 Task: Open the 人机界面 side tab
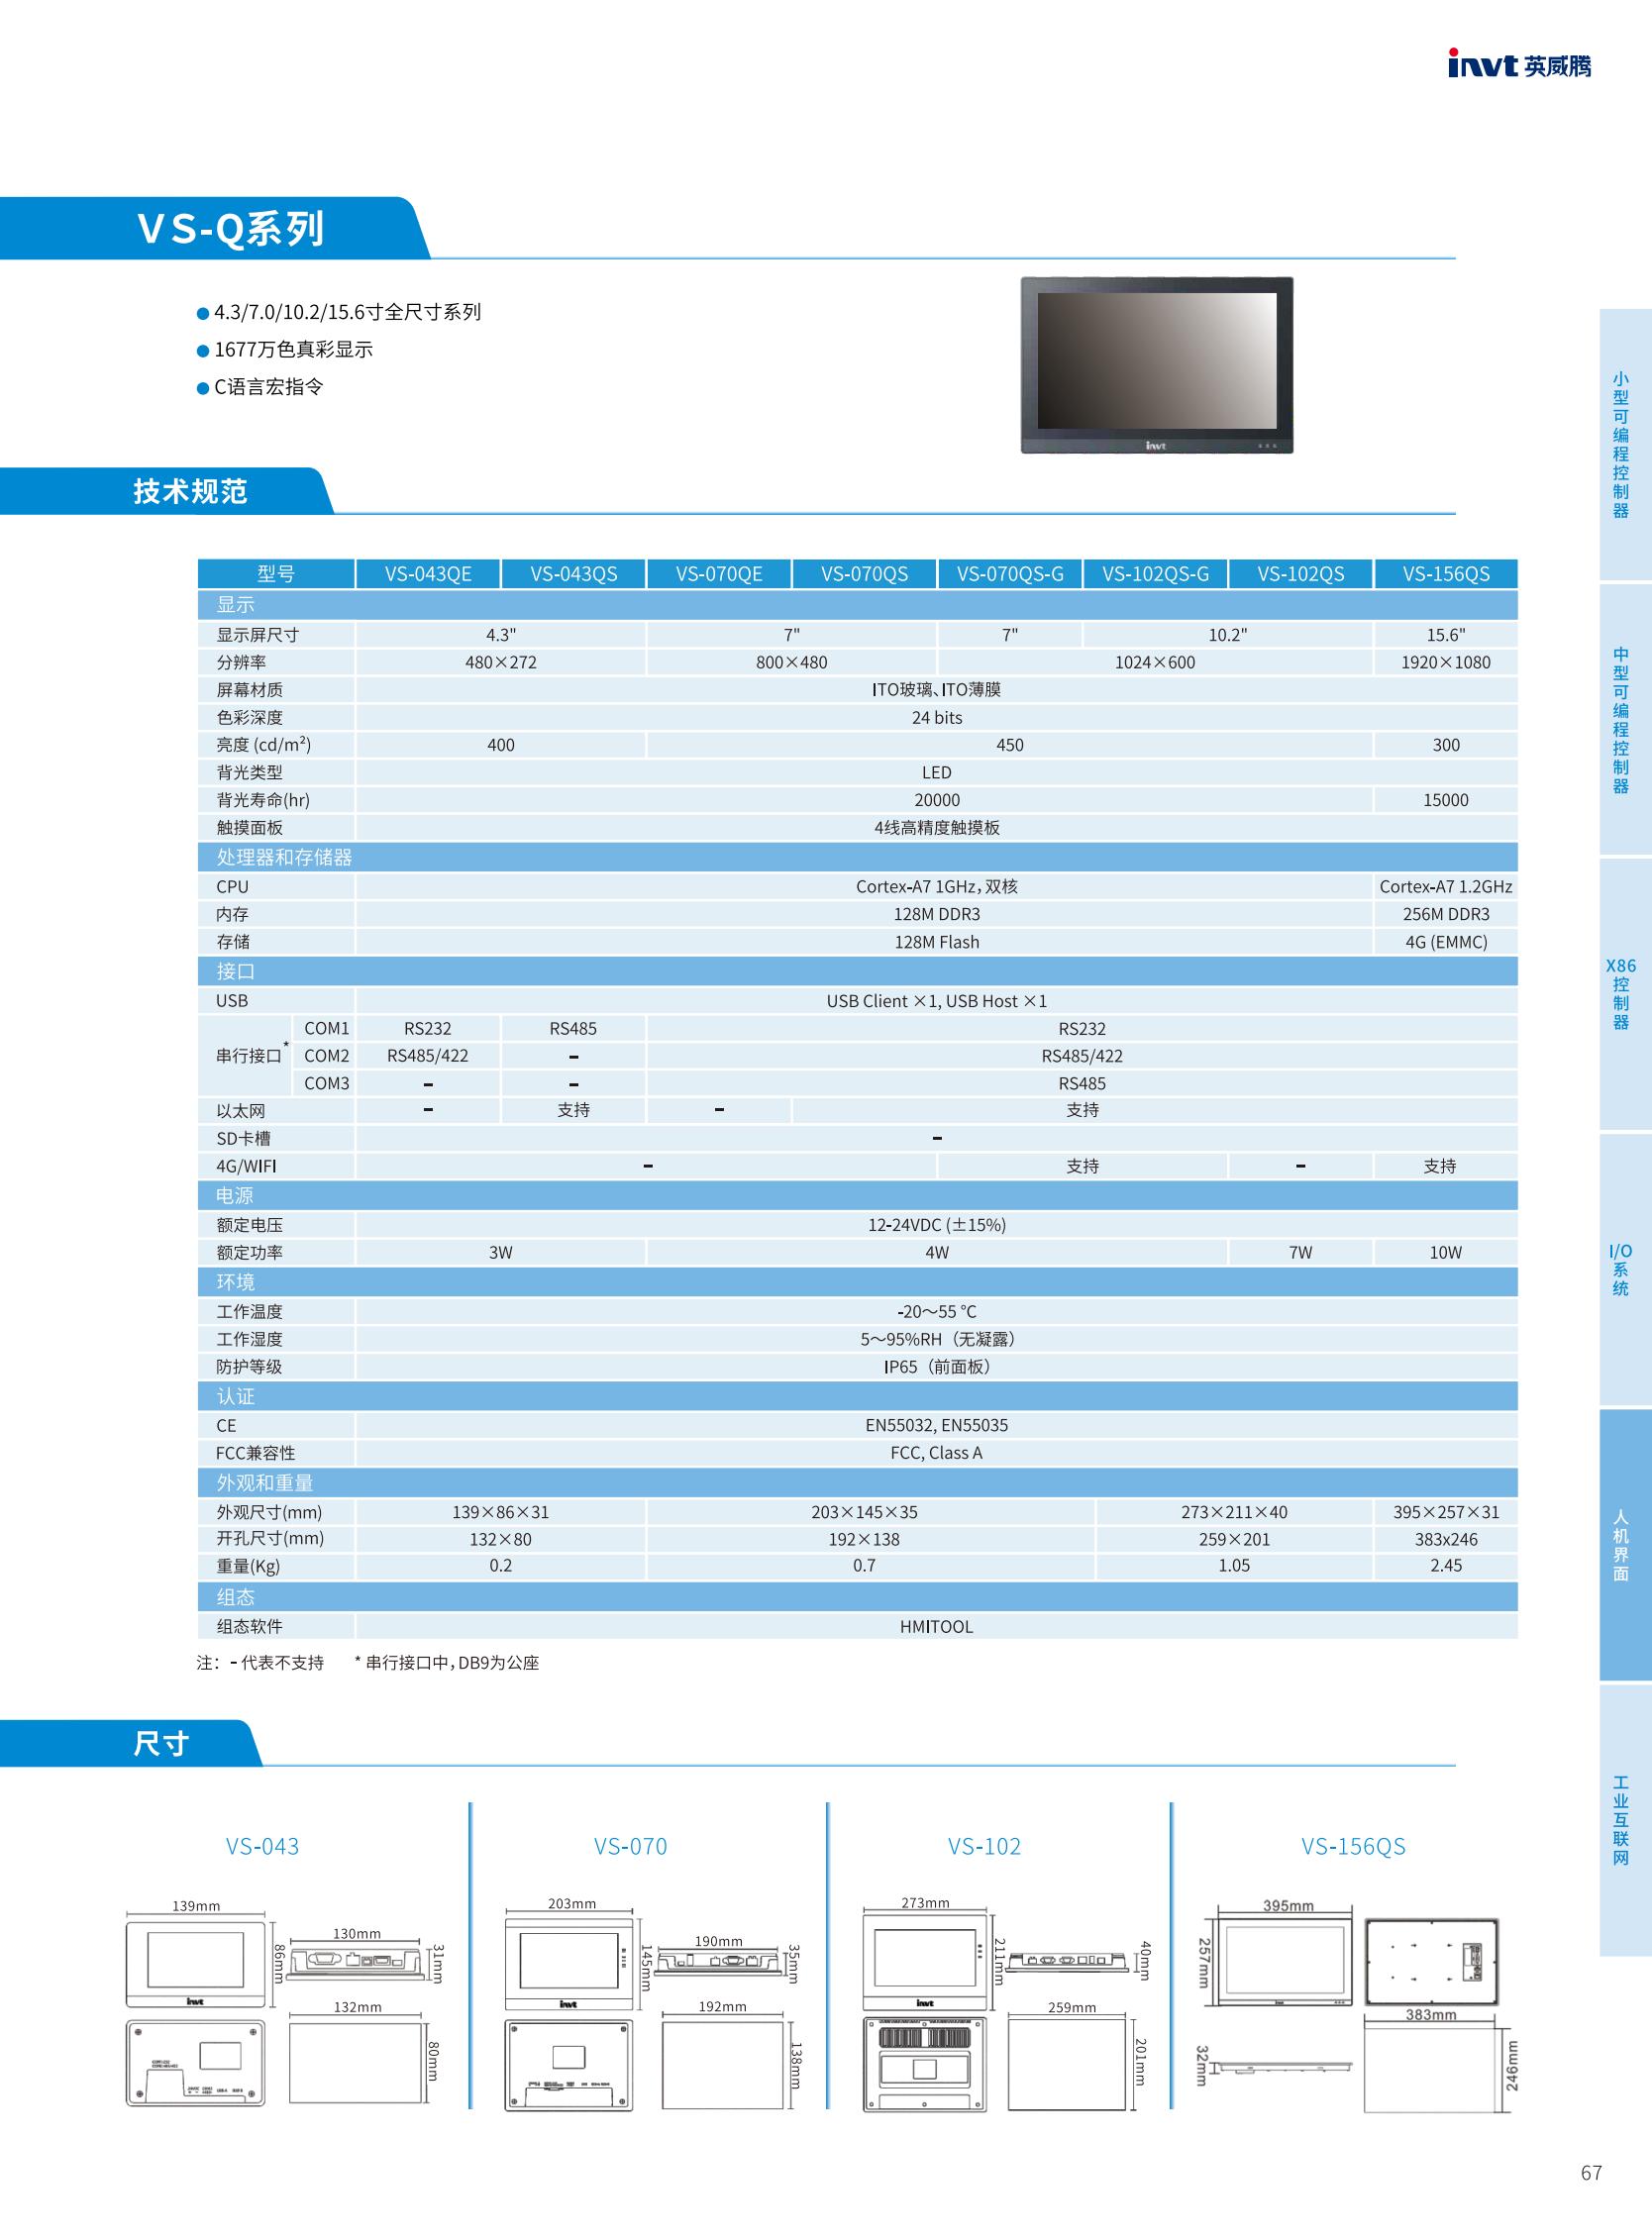[x=1625, y=1545]
